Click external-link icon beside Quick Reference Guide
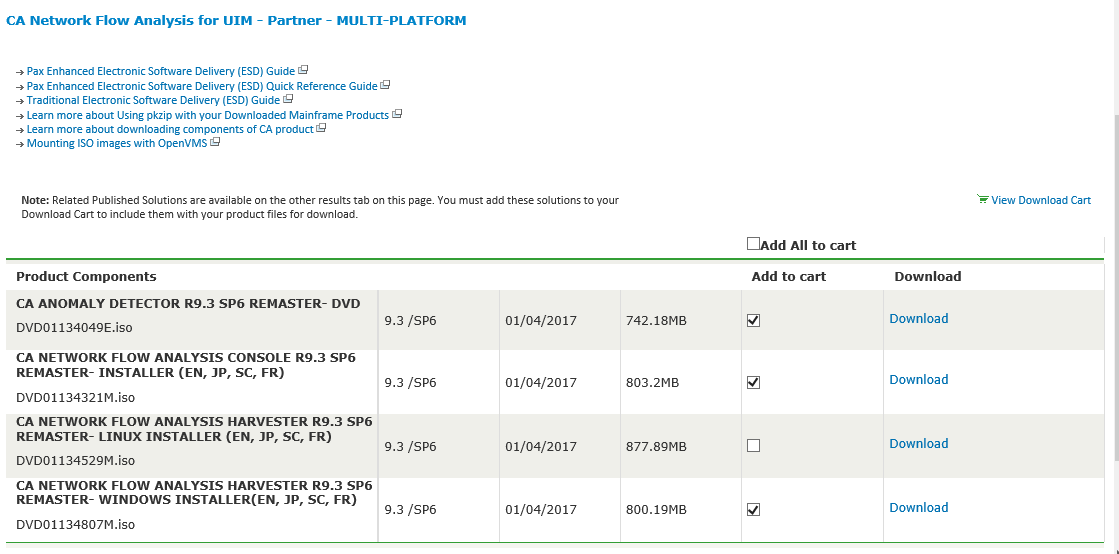The width and height of the screenshot is (1119, 554). 385,84
